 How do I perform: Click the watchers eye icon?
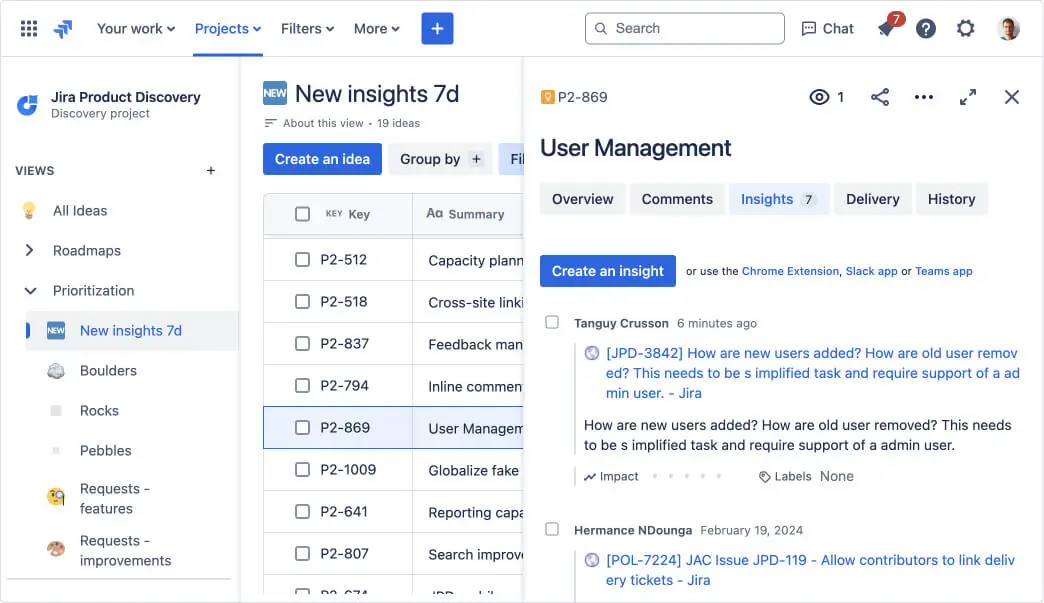pyautogui.click(x=819, y=97)
